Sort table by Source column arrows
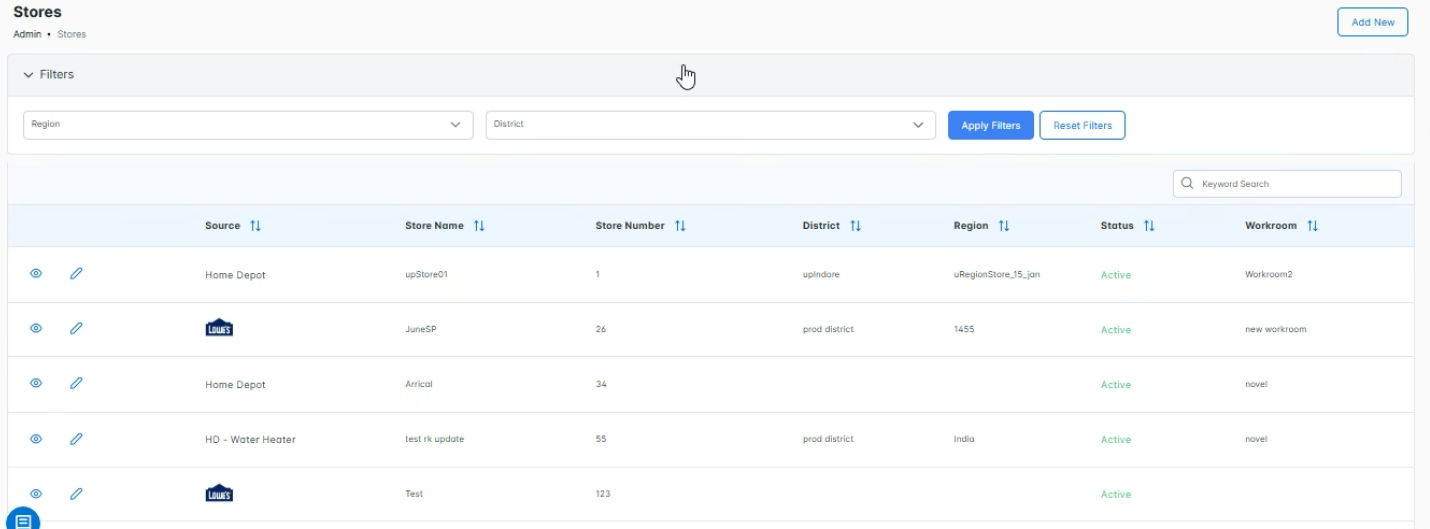This screenshot has height=529, width=1430. tap(255, 226)
